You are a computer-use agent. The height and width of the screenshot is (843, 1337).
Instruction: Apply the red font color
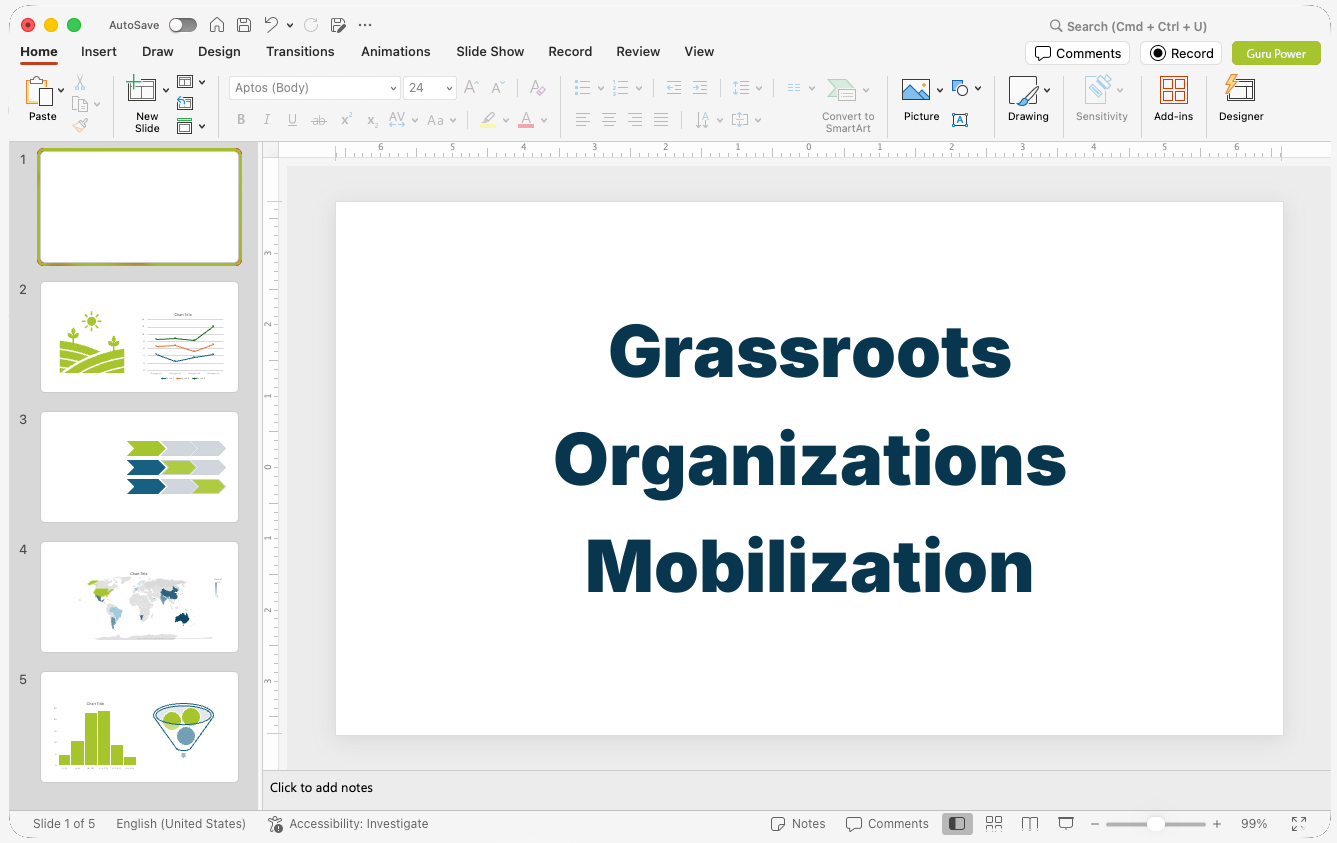pos(526,120)
